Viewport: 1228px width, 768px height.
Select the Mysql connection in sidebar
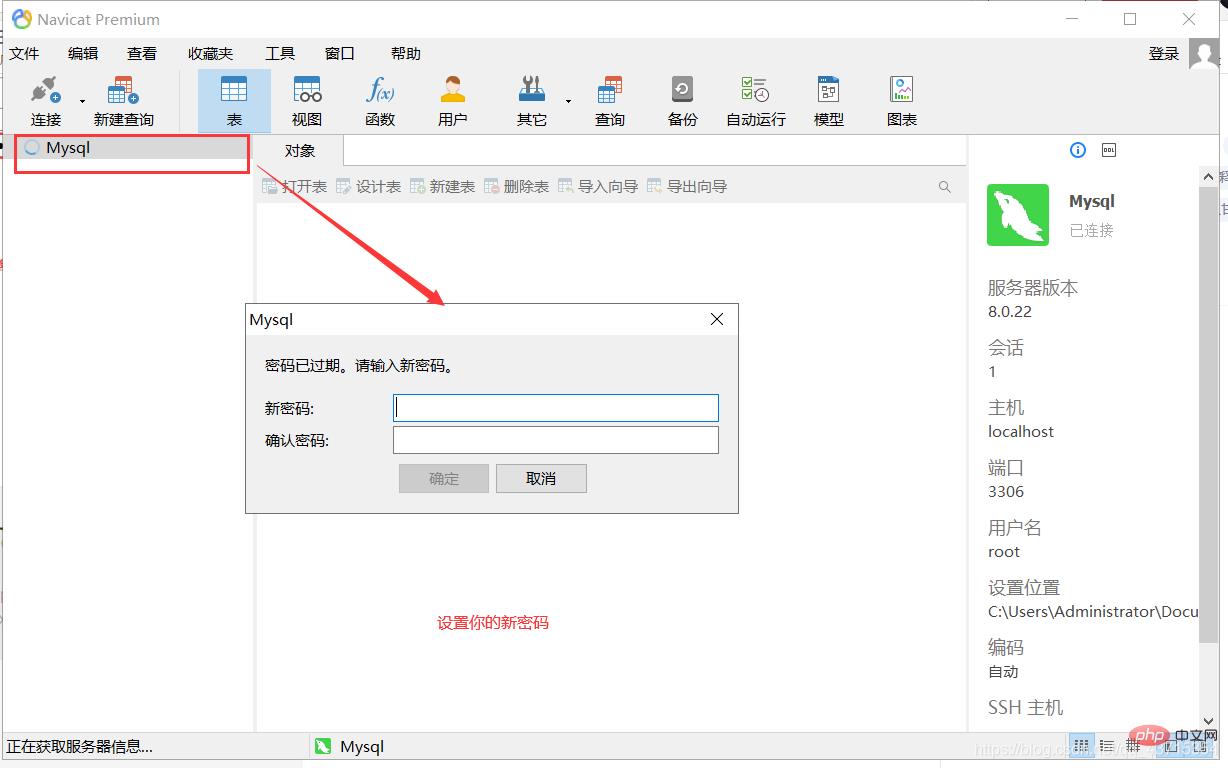point(68,148)
